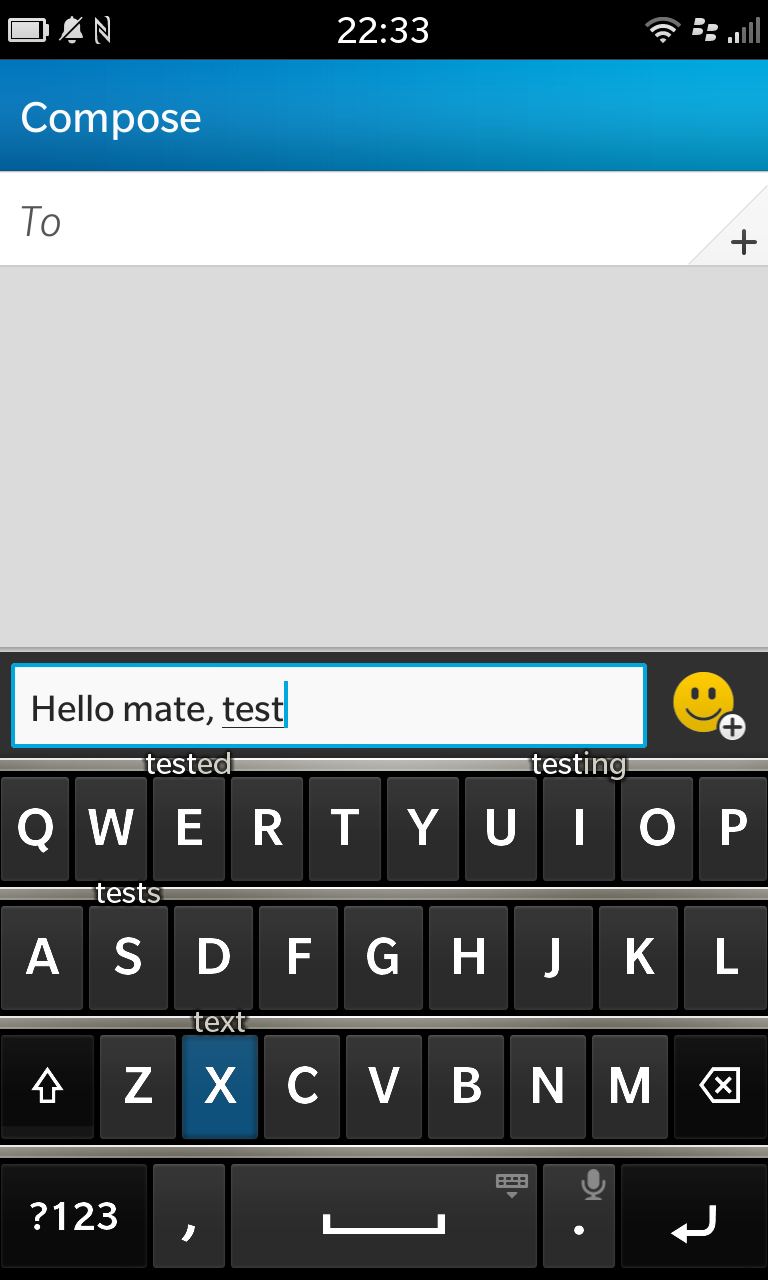
Task: Click the message text field
Action: point(329,706)
